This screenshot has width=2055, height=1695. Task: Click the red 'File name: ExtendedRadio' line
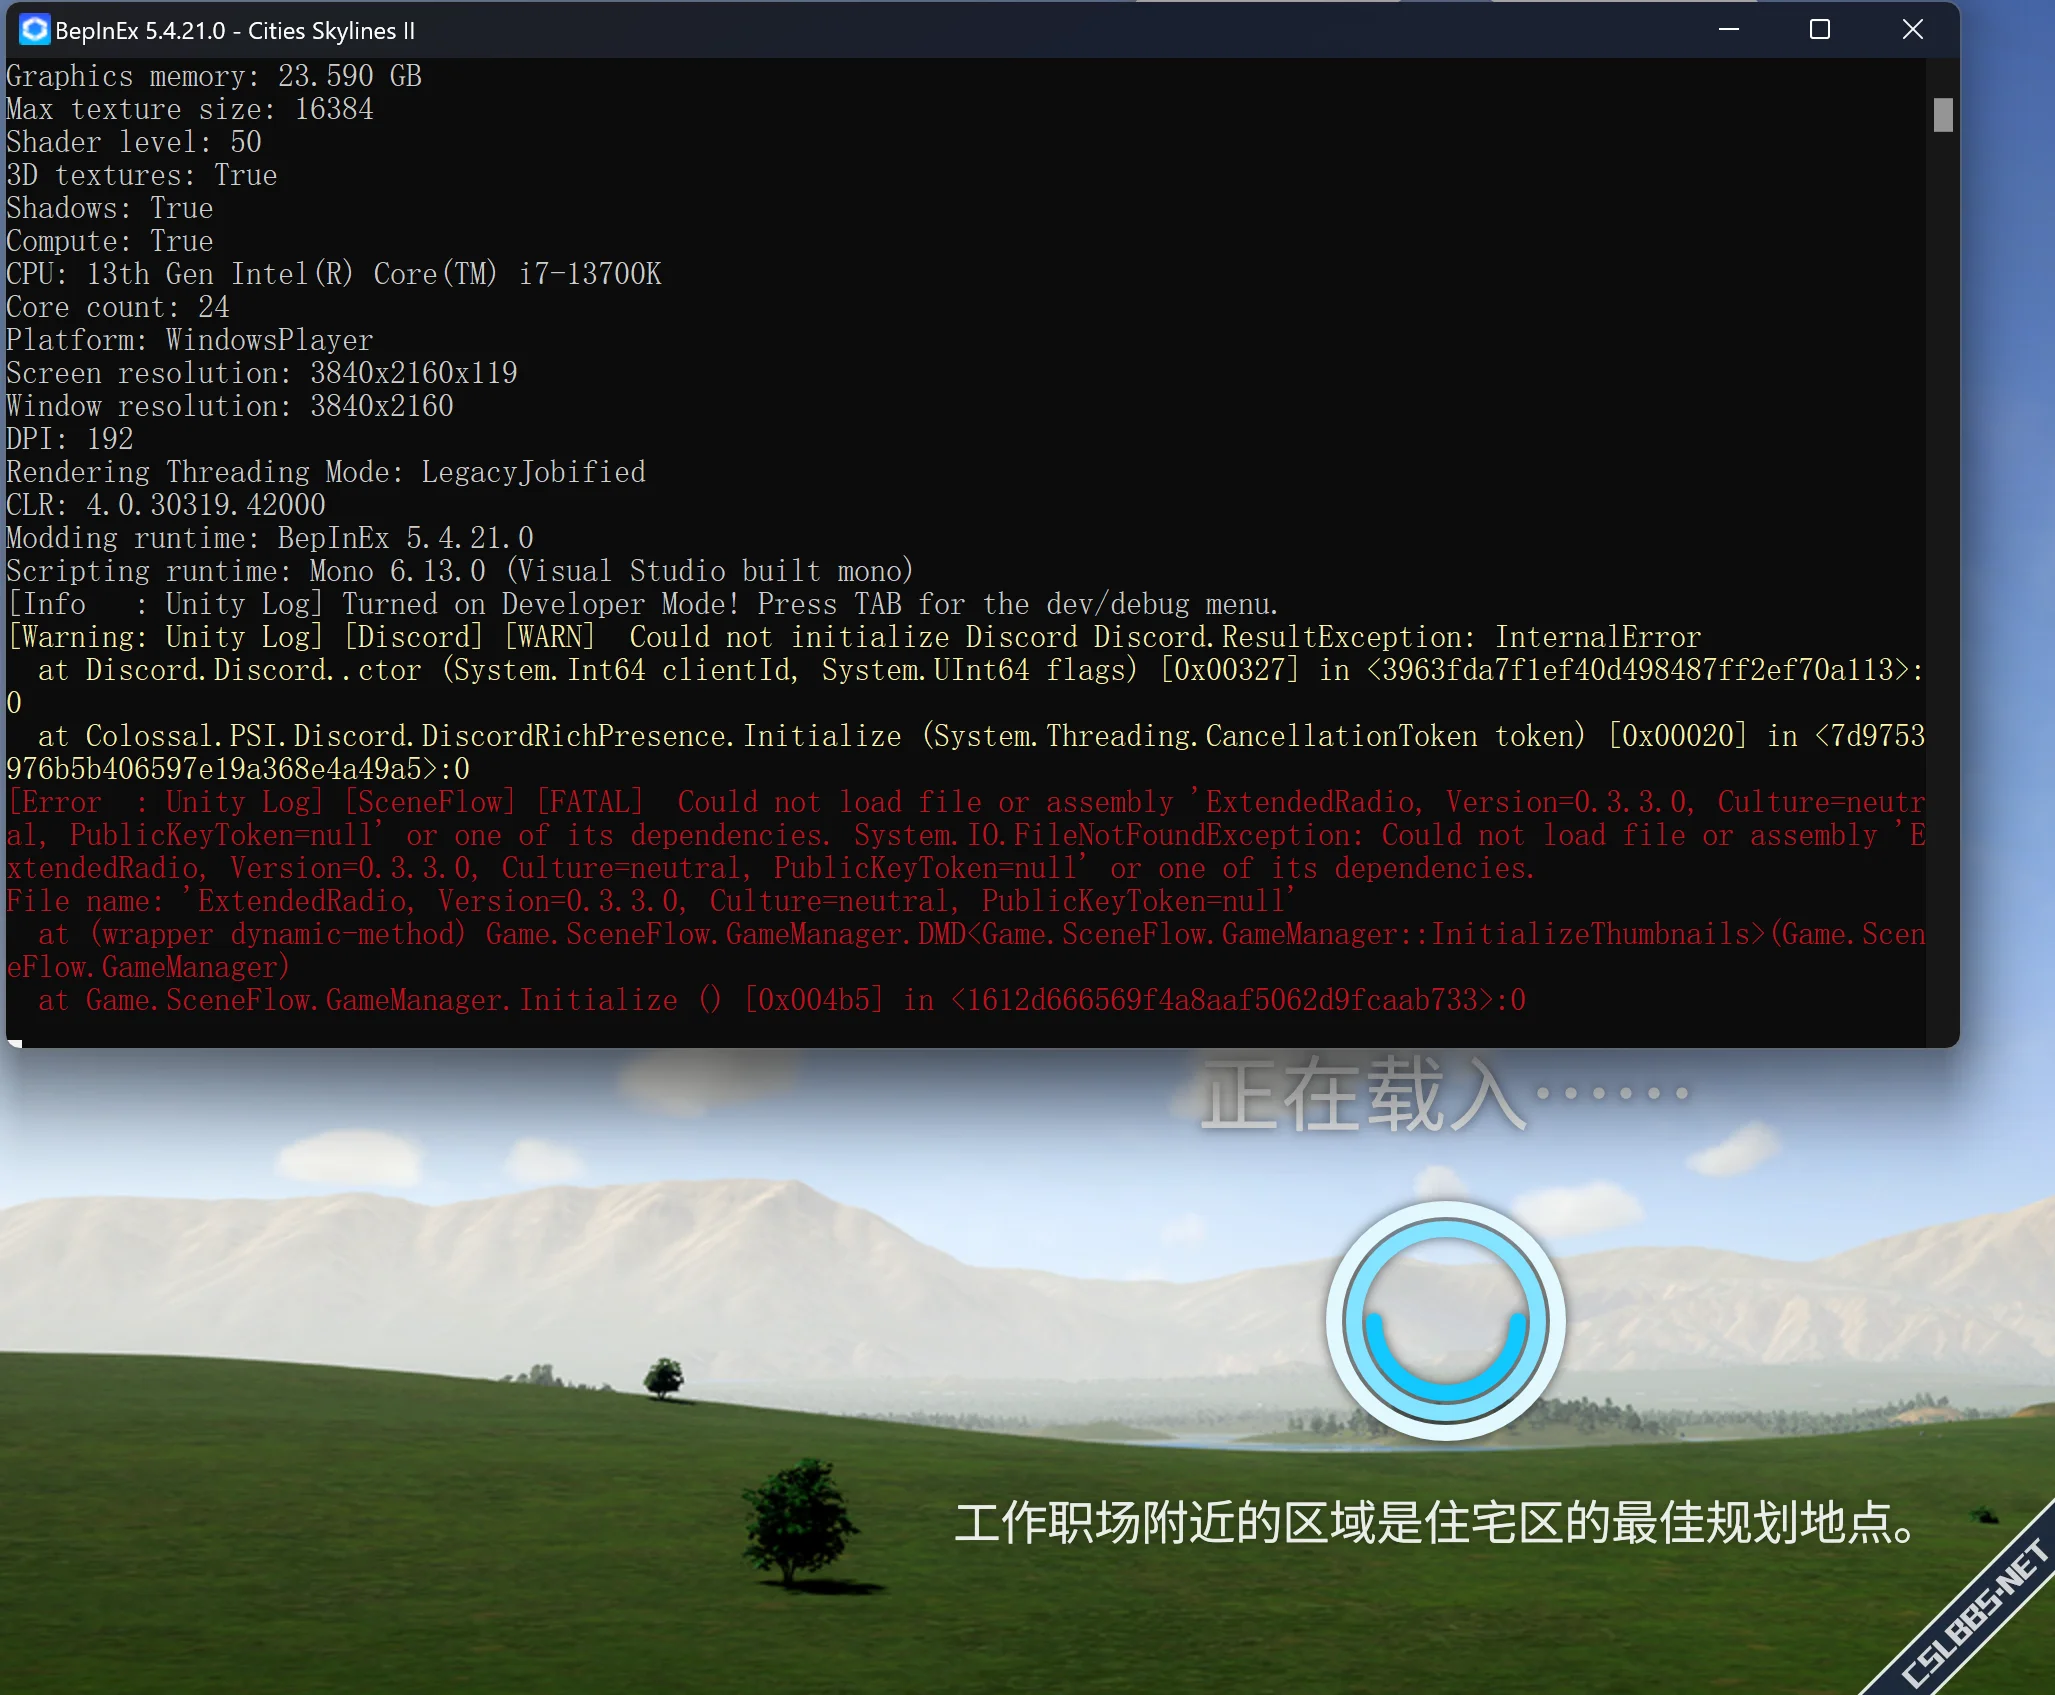[x=650, y=901]
